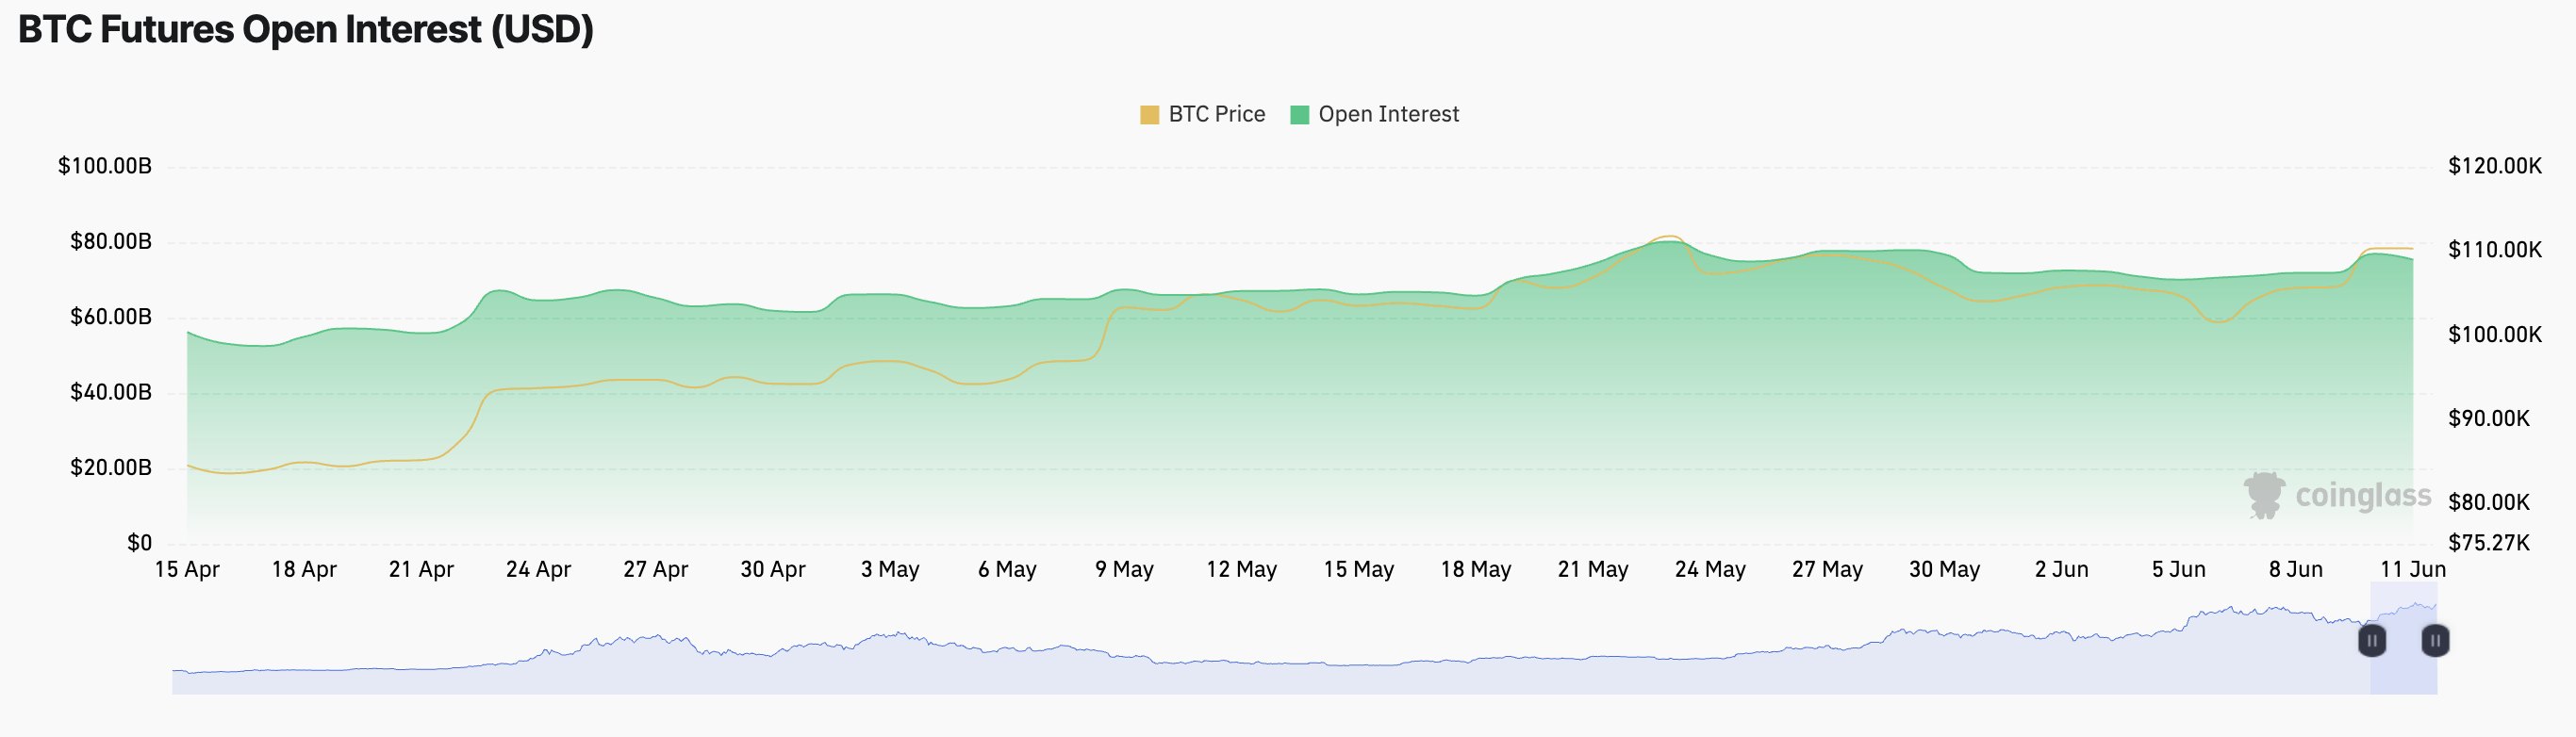Click the green Open Interest legend swatch
The image size is (2576, 737).
pyautogui.click(x=1300, y=115)
